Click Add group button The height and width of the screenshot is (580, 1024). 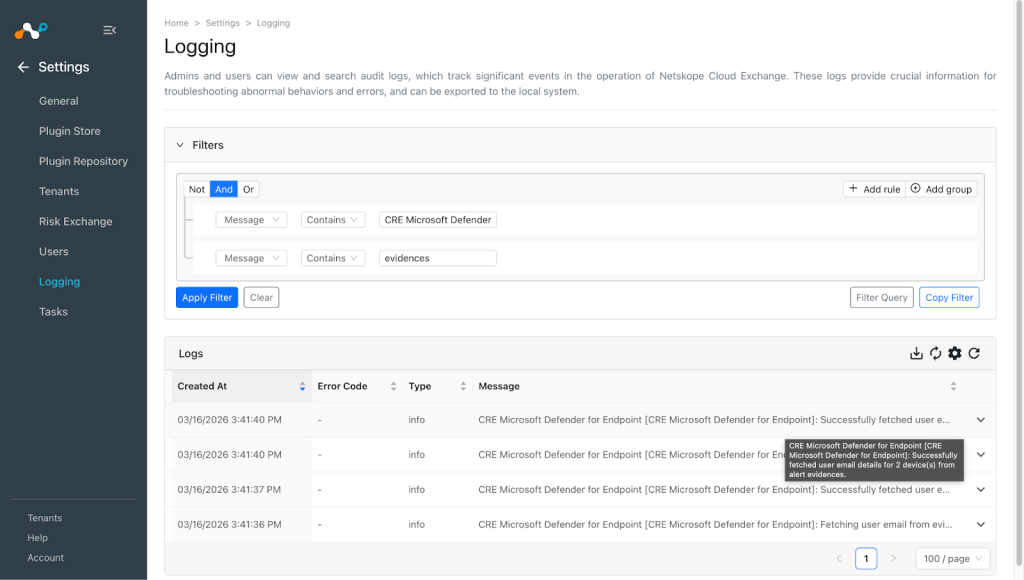[941, 189]
